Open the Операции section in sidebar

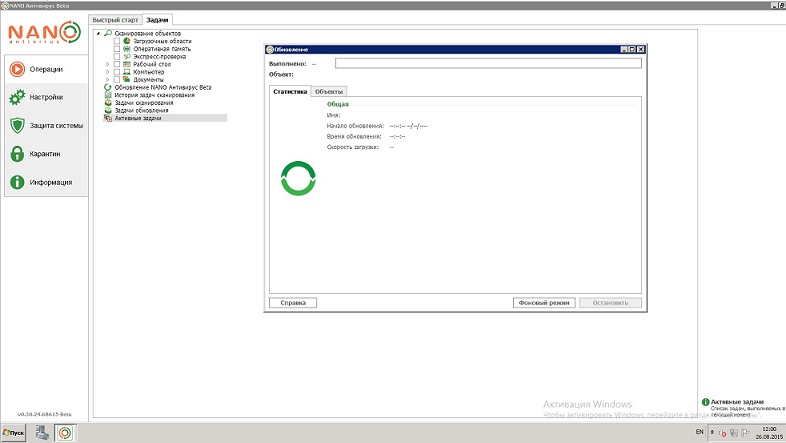click(44, 69)
